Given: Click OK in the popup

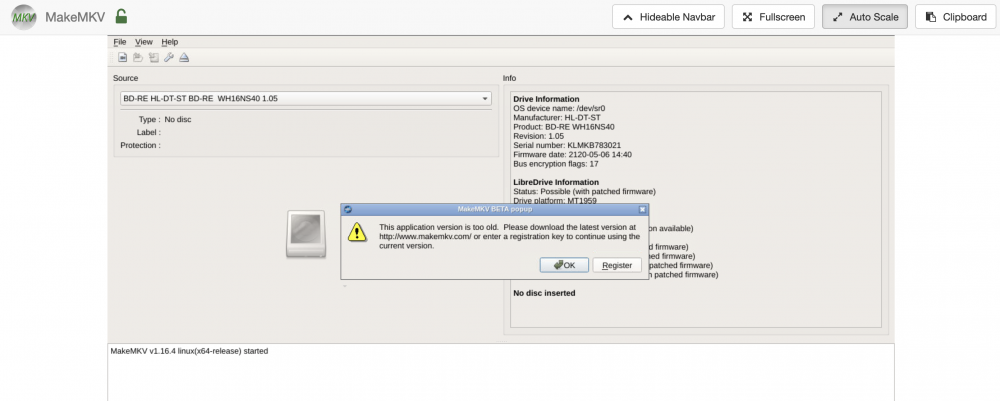Looking at the screenshot, I should [x=564, y=265].
